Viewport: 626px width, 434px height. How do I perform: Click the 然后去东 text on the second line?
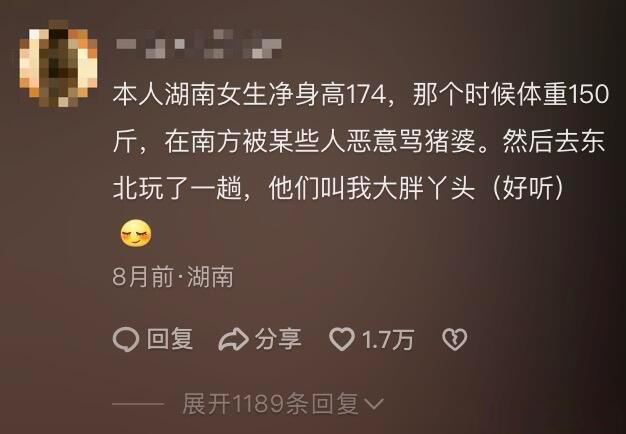click(x=554, y=142)
